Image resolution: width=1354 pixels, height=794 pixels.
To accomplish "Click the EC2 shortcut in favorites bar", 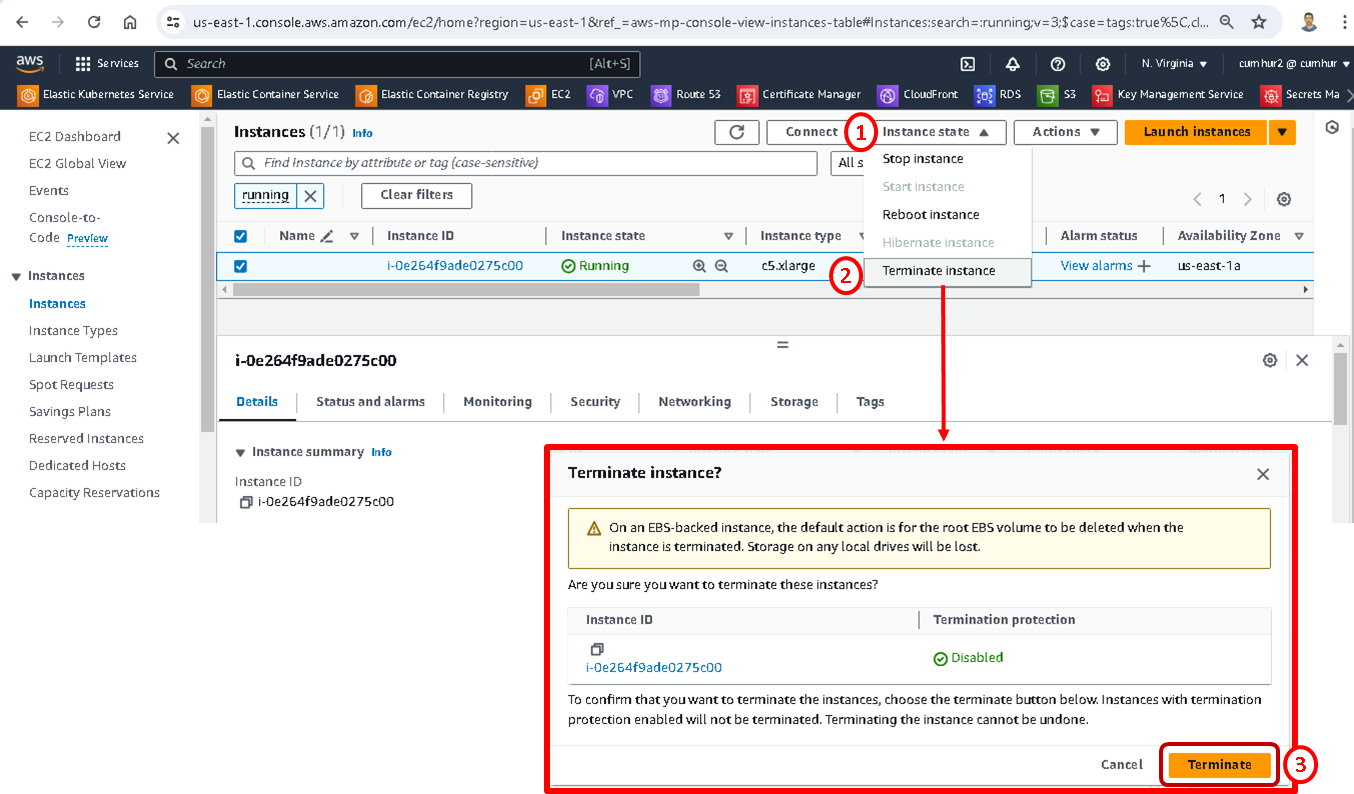I will pyautogui.click(x=550, y=95).
